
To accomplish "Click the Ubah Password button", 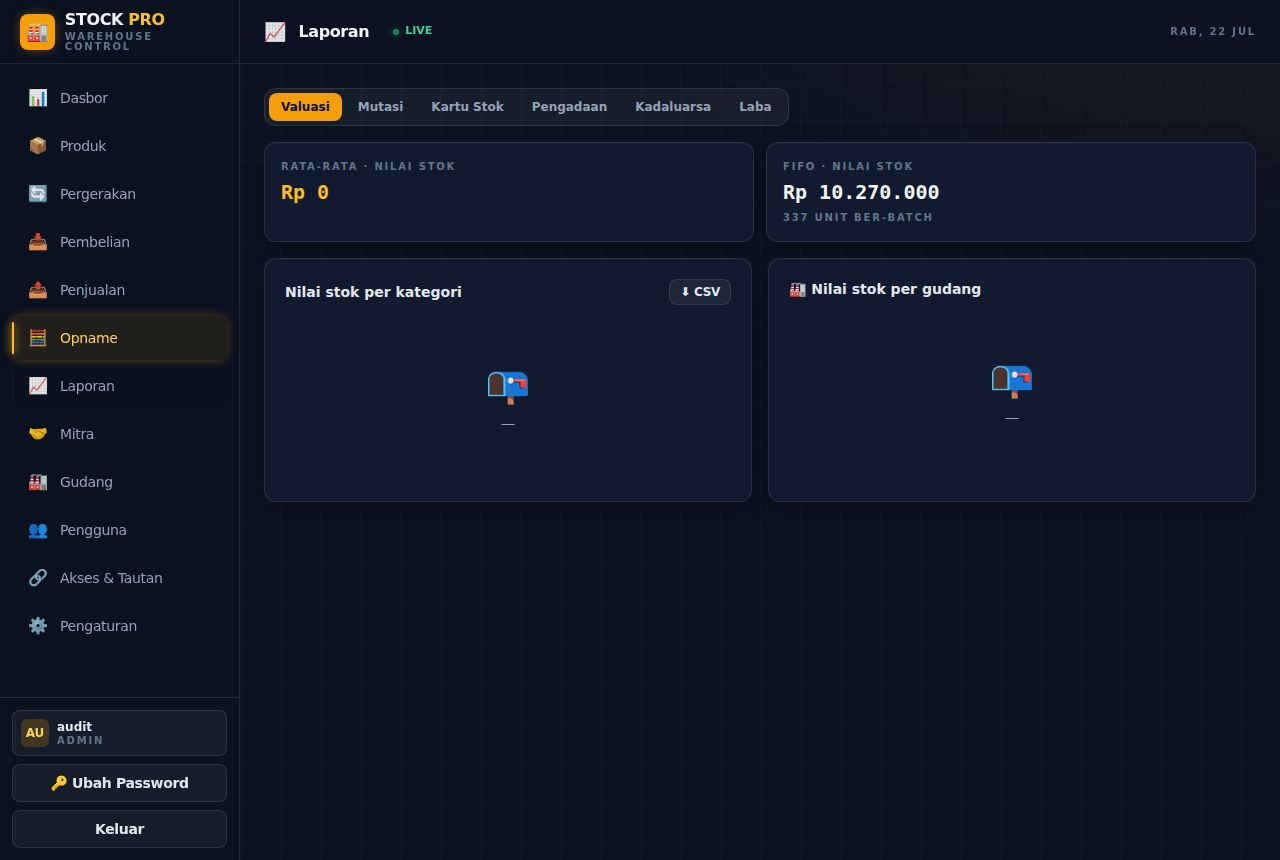I will [120, 783].
